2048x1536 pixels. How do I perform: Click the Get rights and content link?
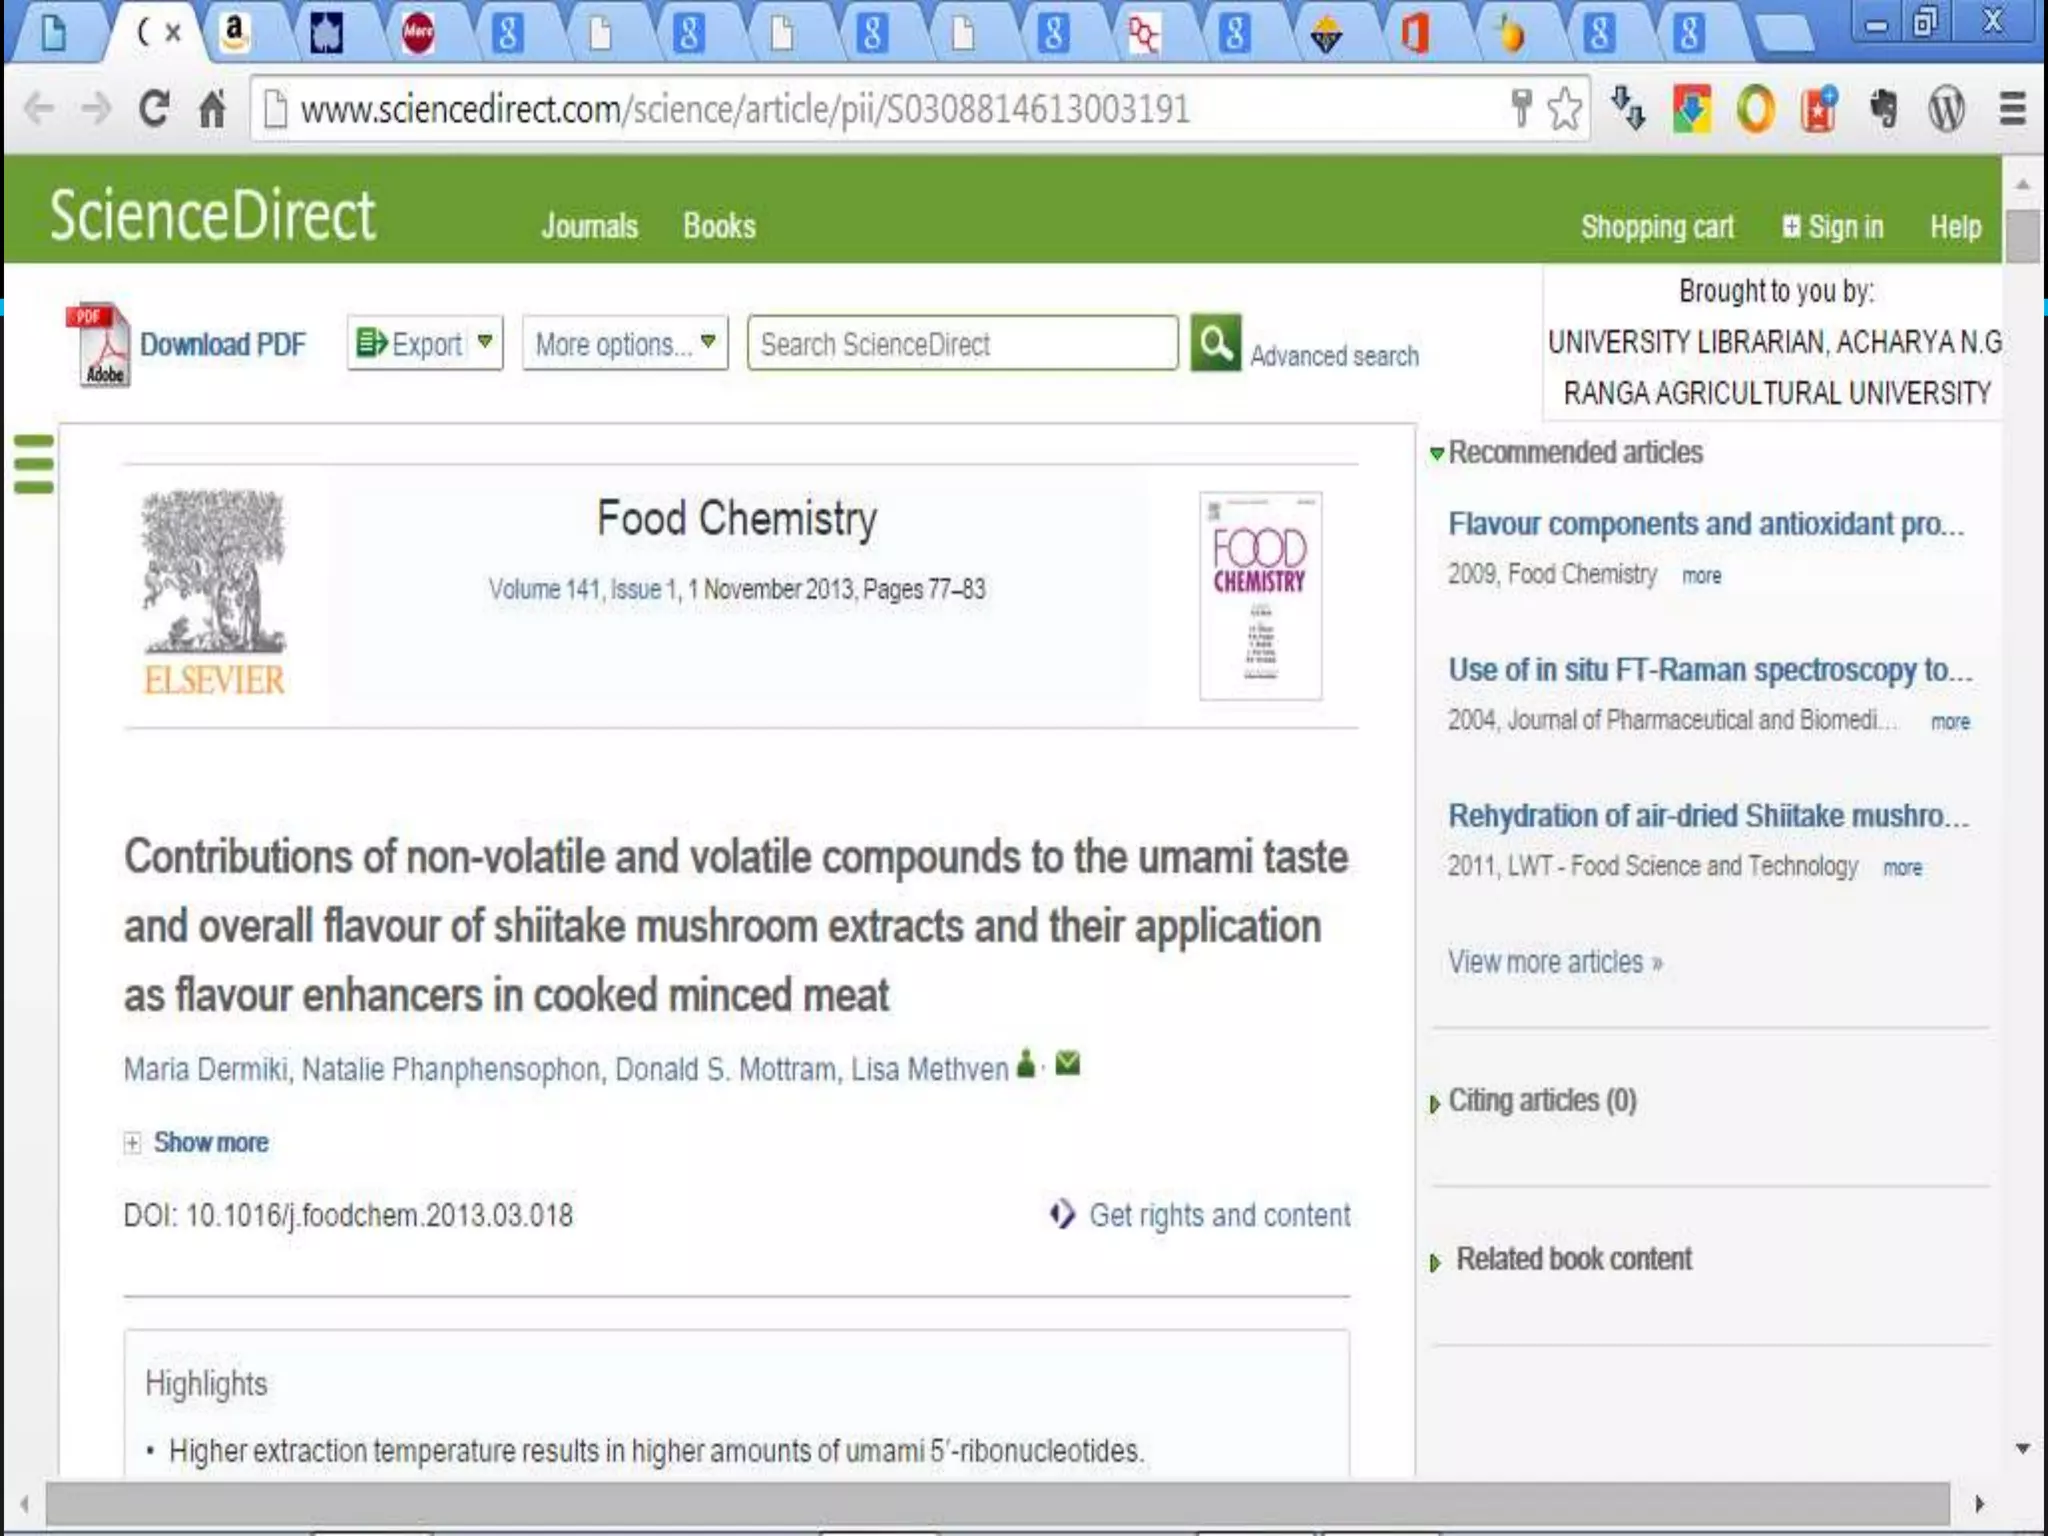pos(1218,1215)
